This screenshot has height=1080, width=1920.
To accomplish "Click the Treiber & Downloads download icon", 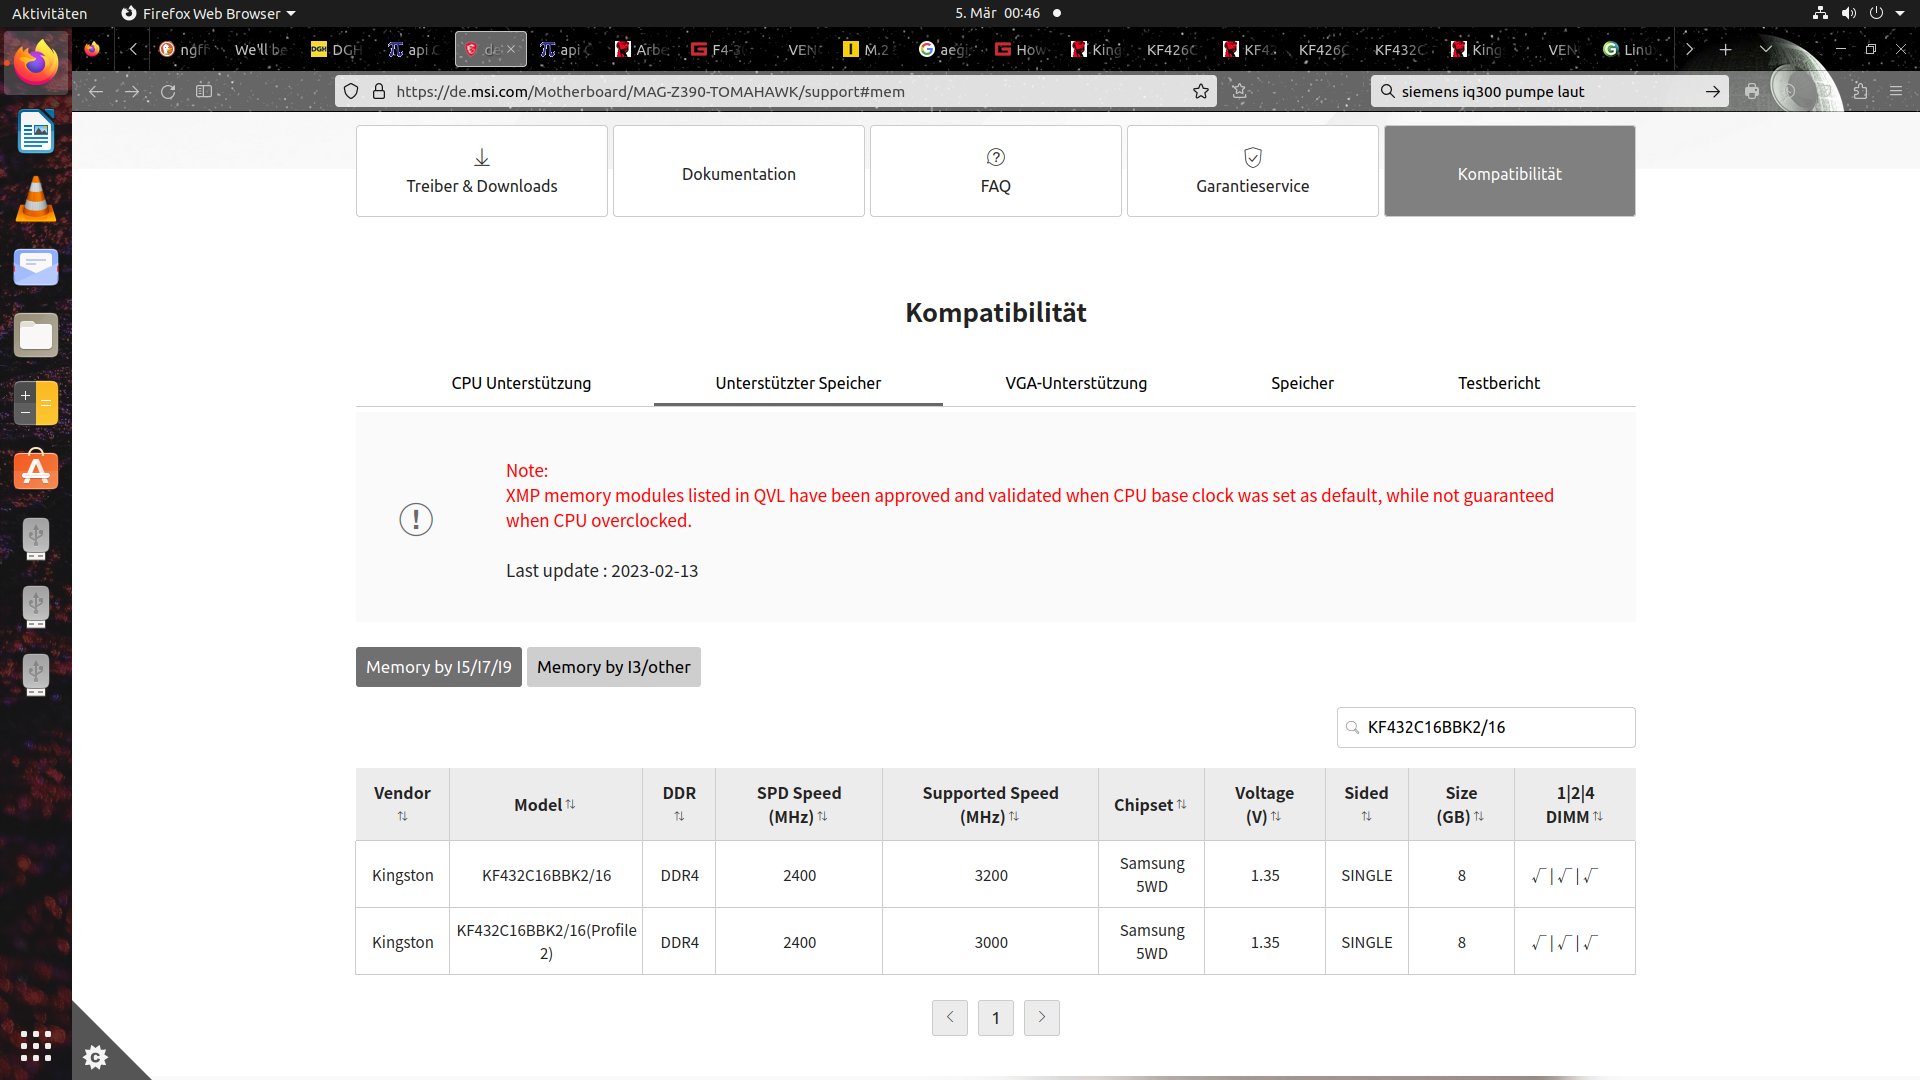I will tap(481, 158).
